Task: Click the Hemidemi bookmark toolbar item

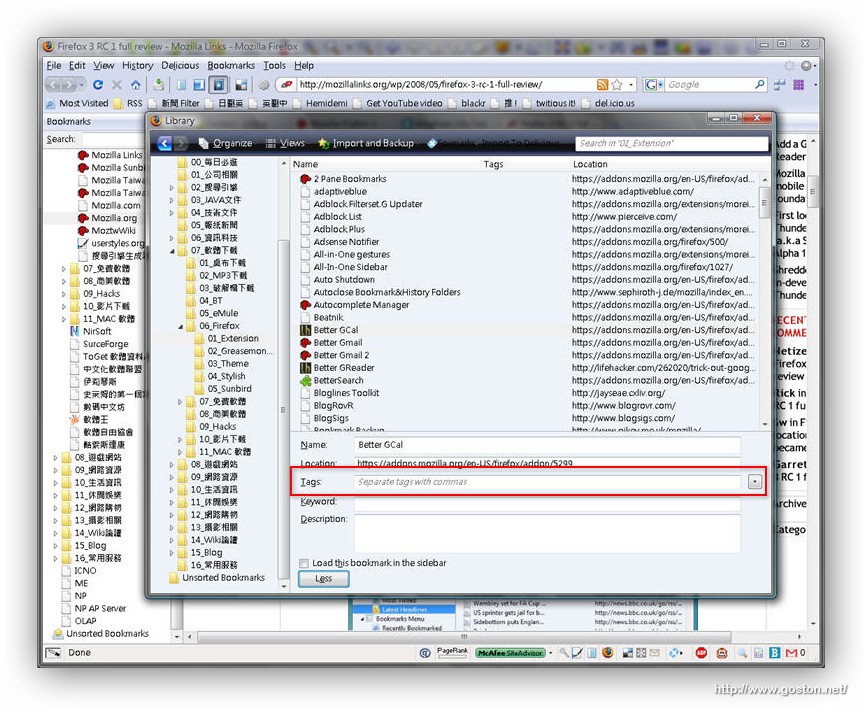Action: point(320,103)
